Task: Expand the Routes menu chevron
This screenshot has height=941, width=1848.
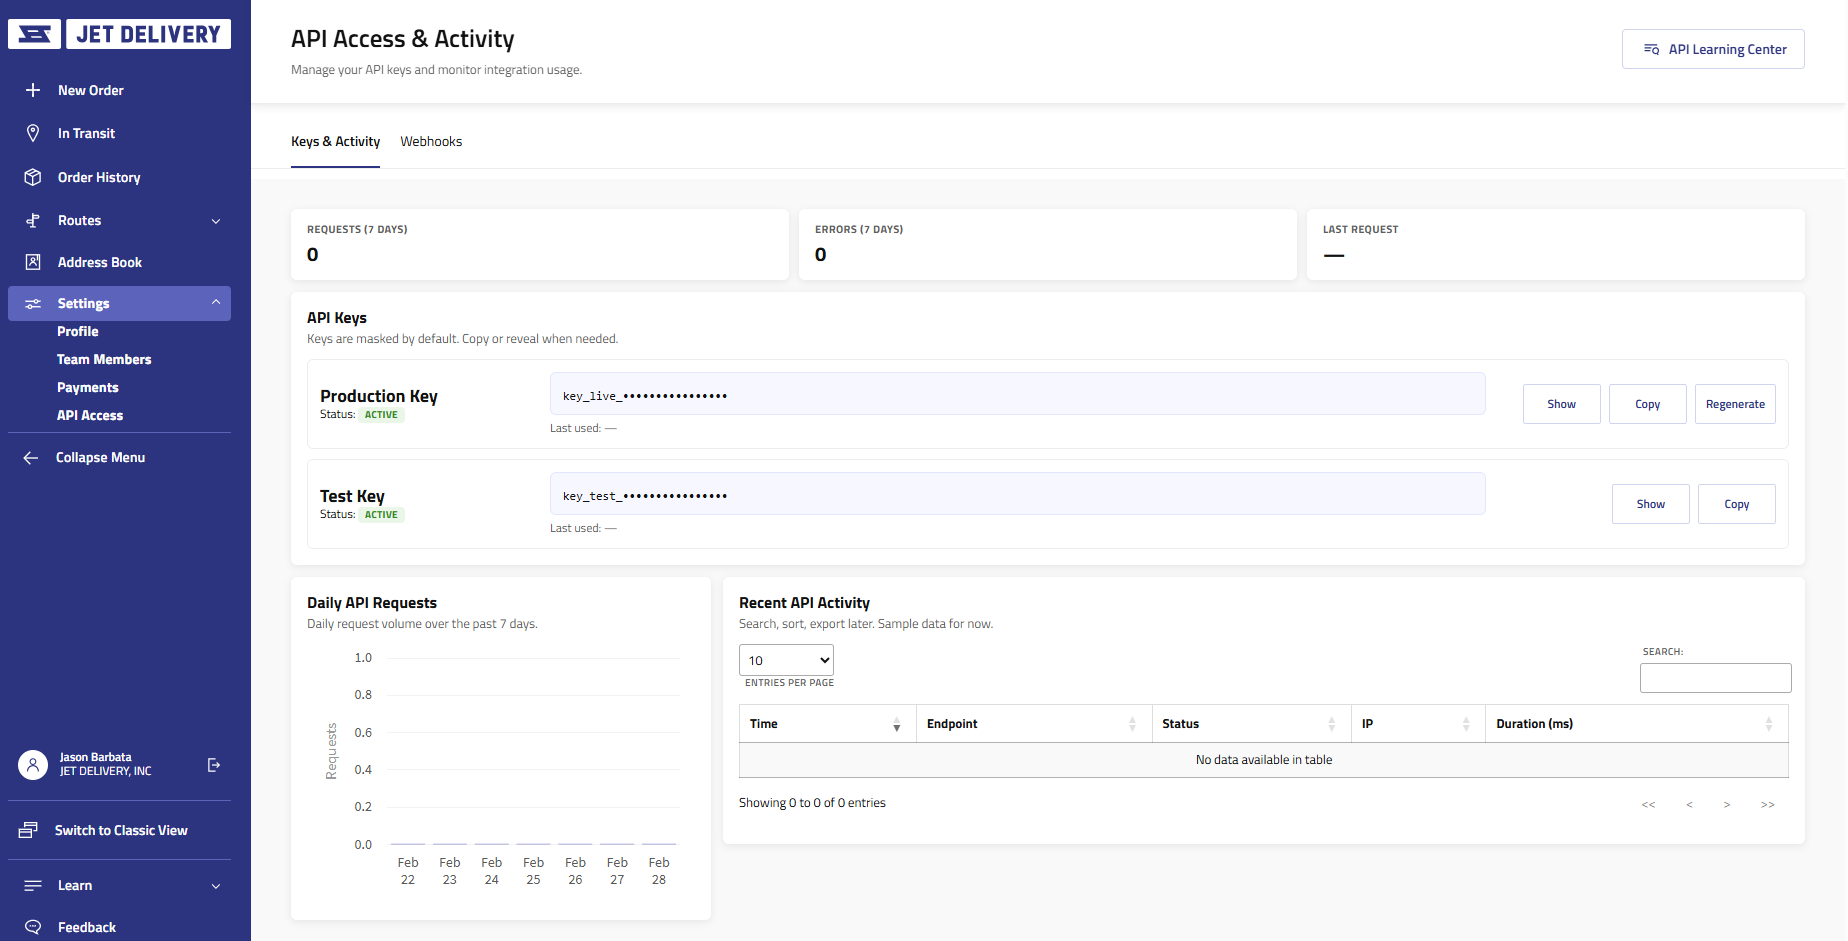Action: (216, 221)
